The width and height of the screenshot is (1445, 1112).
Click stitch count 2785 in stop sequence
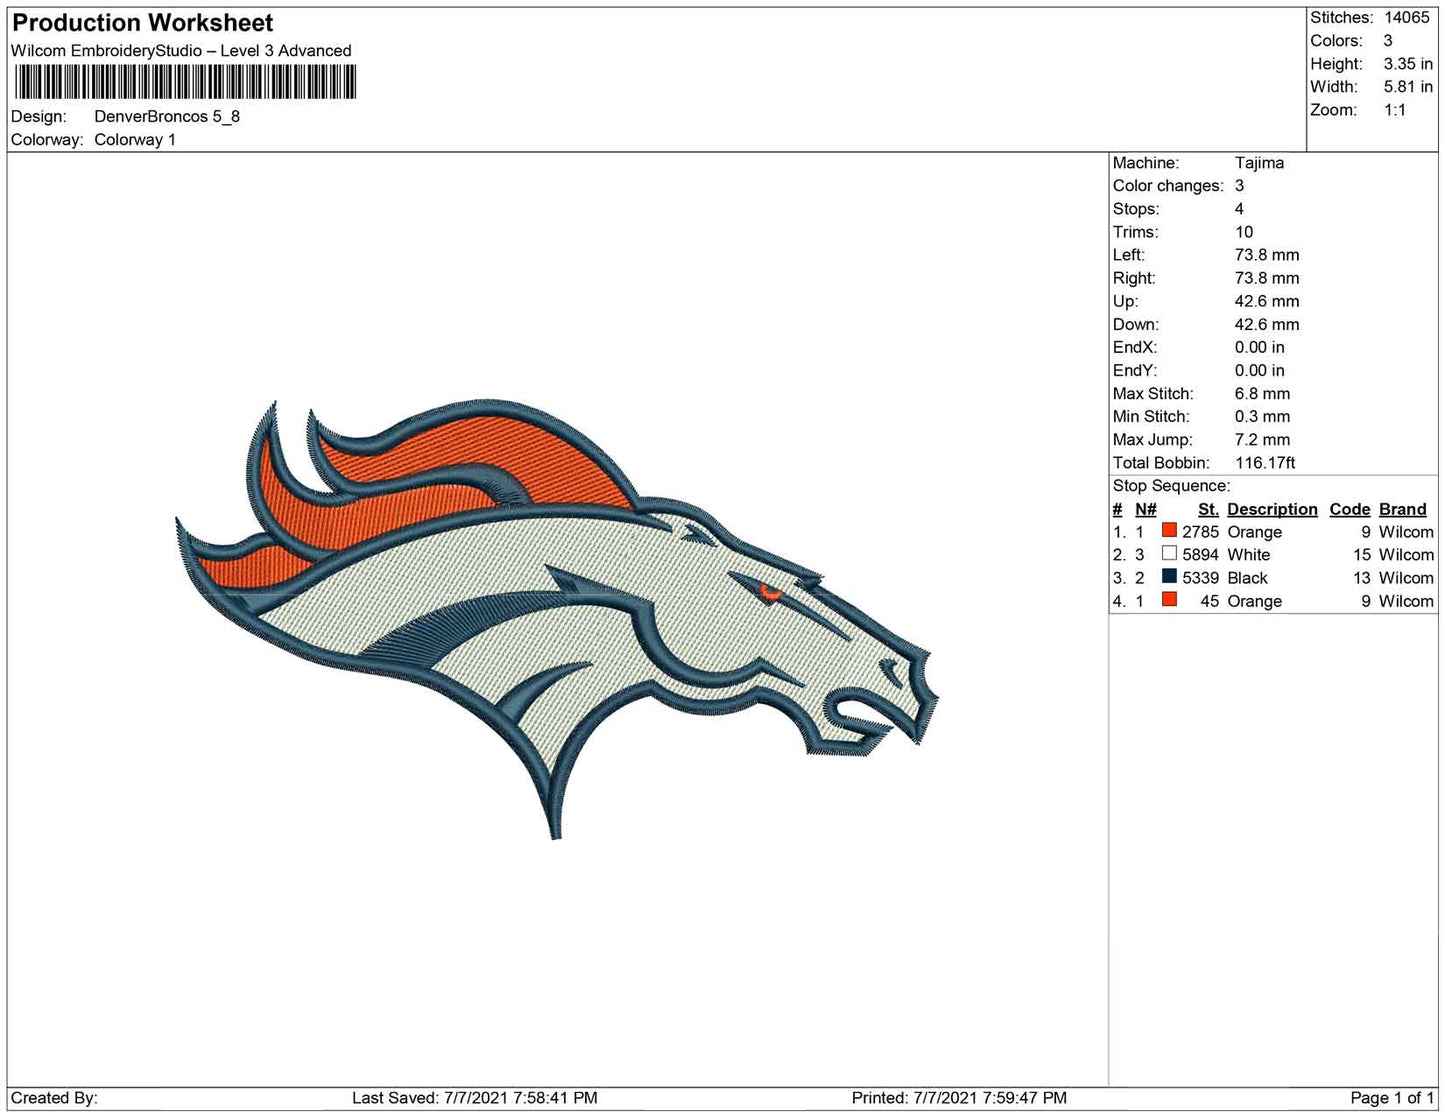pos(1200,532)
